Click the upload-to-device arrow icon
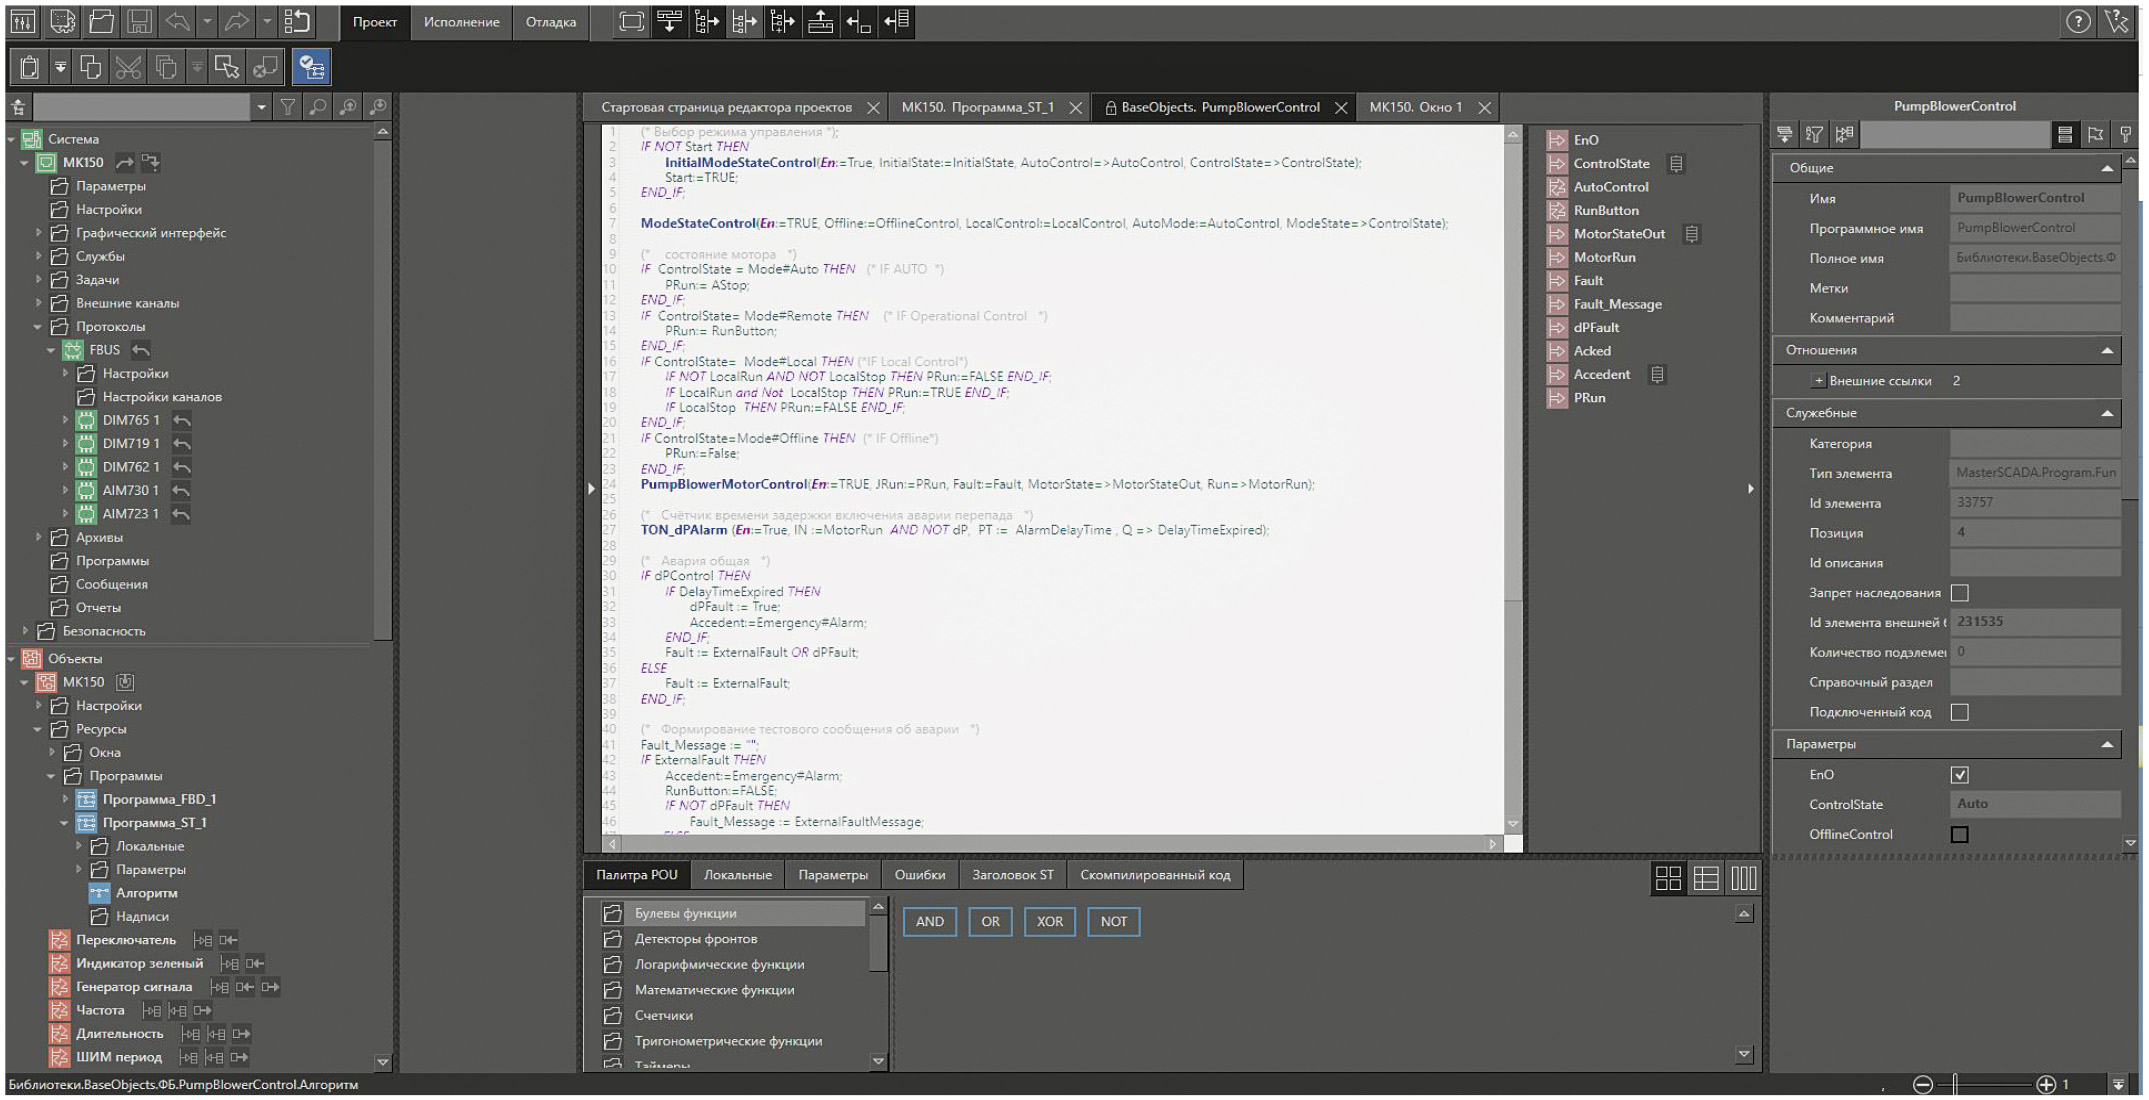The height and width of the screenshot is (1100, 2149). click(820, 21)
